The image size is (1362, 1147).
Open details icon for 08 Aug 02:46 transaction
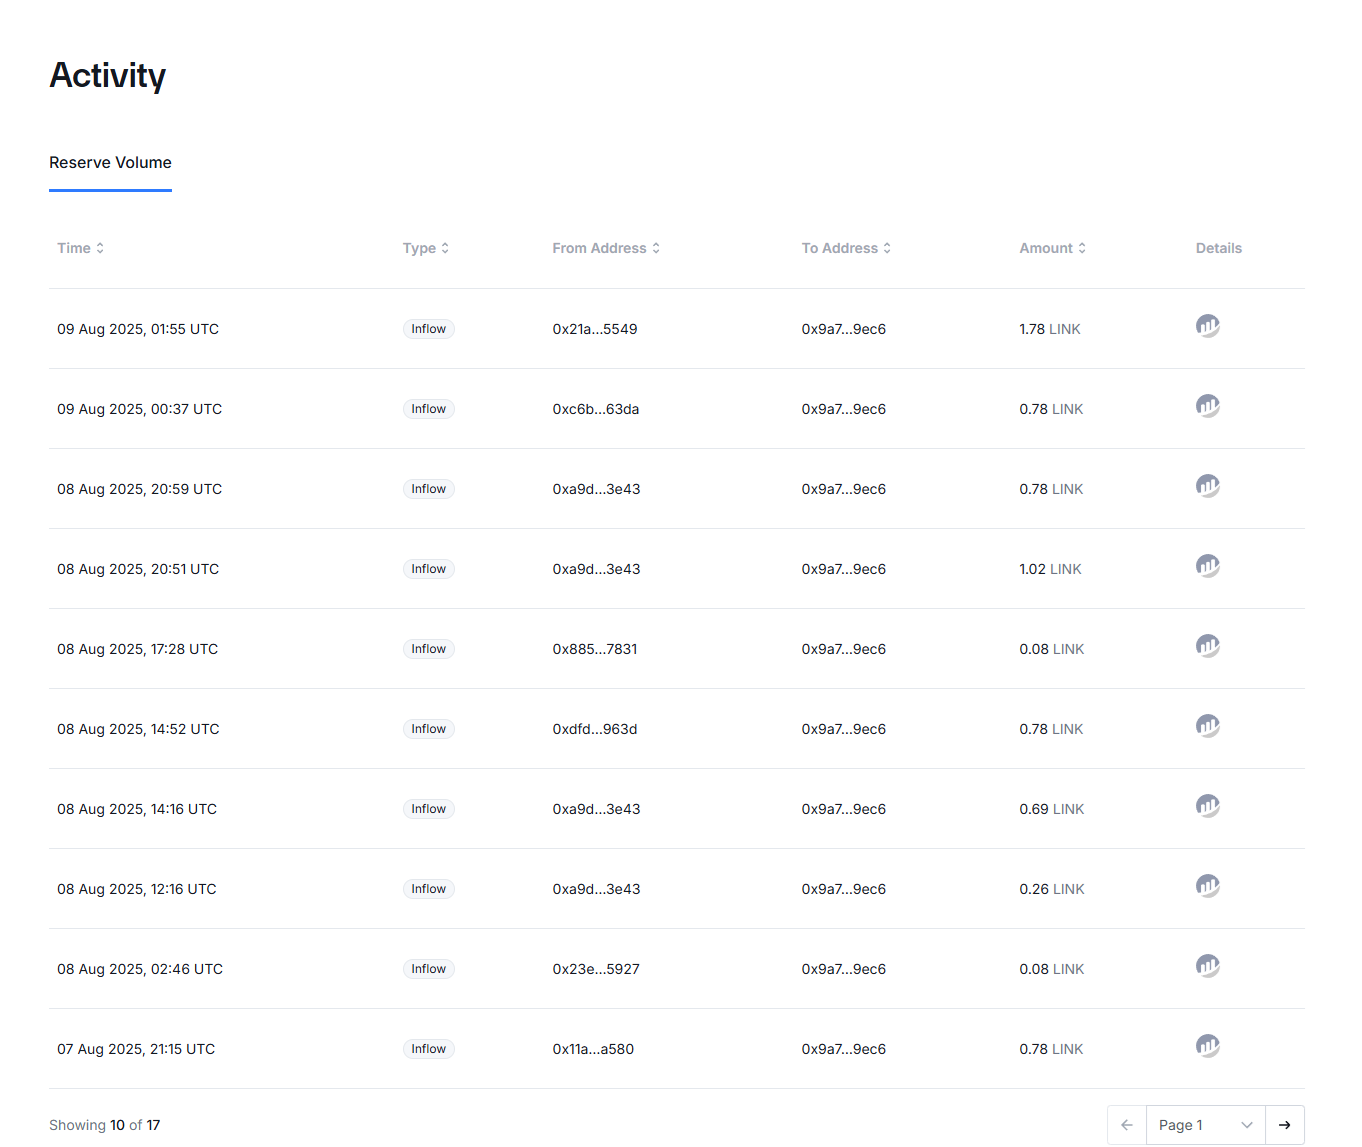(1208, 966)
